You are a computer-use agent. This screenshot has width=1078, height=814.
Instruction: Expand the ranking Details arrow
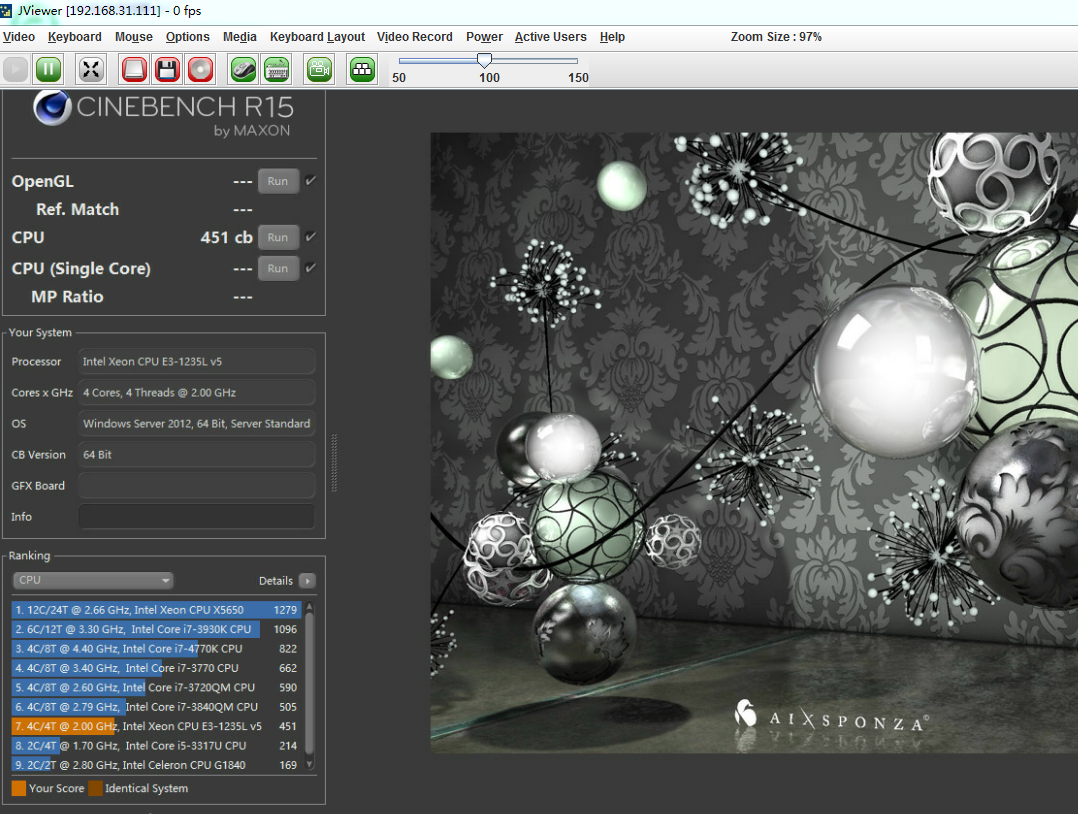307,581
